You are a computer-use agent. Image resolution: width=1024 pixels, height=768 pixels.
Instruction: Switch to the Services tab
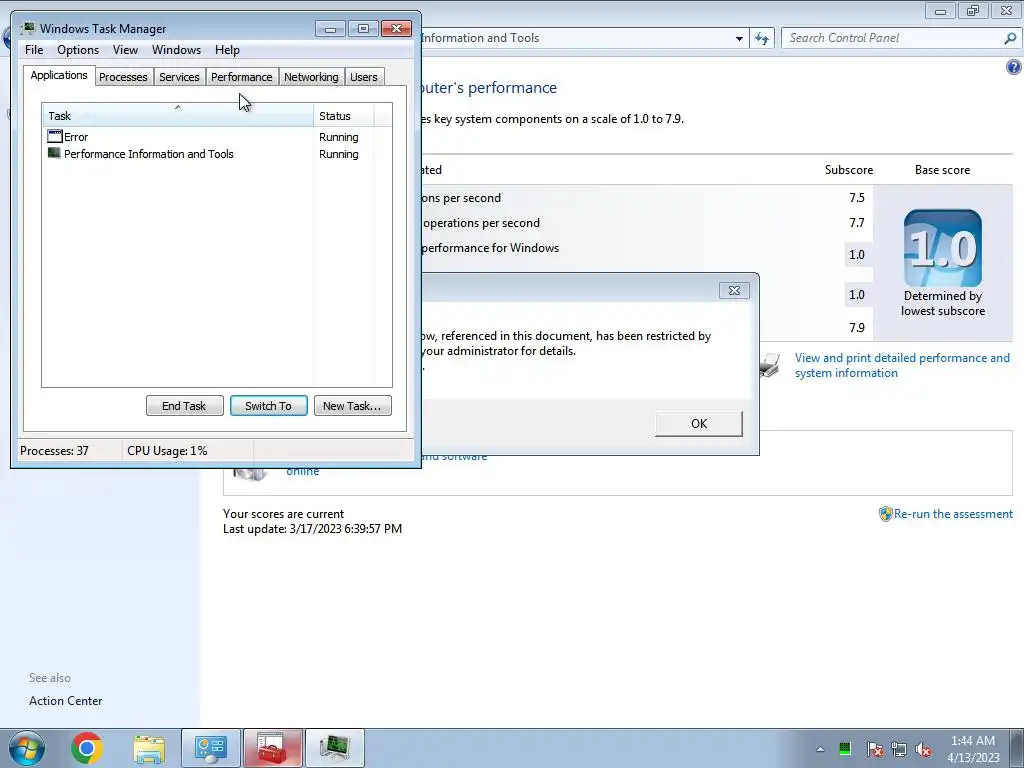tap(180, 77)
